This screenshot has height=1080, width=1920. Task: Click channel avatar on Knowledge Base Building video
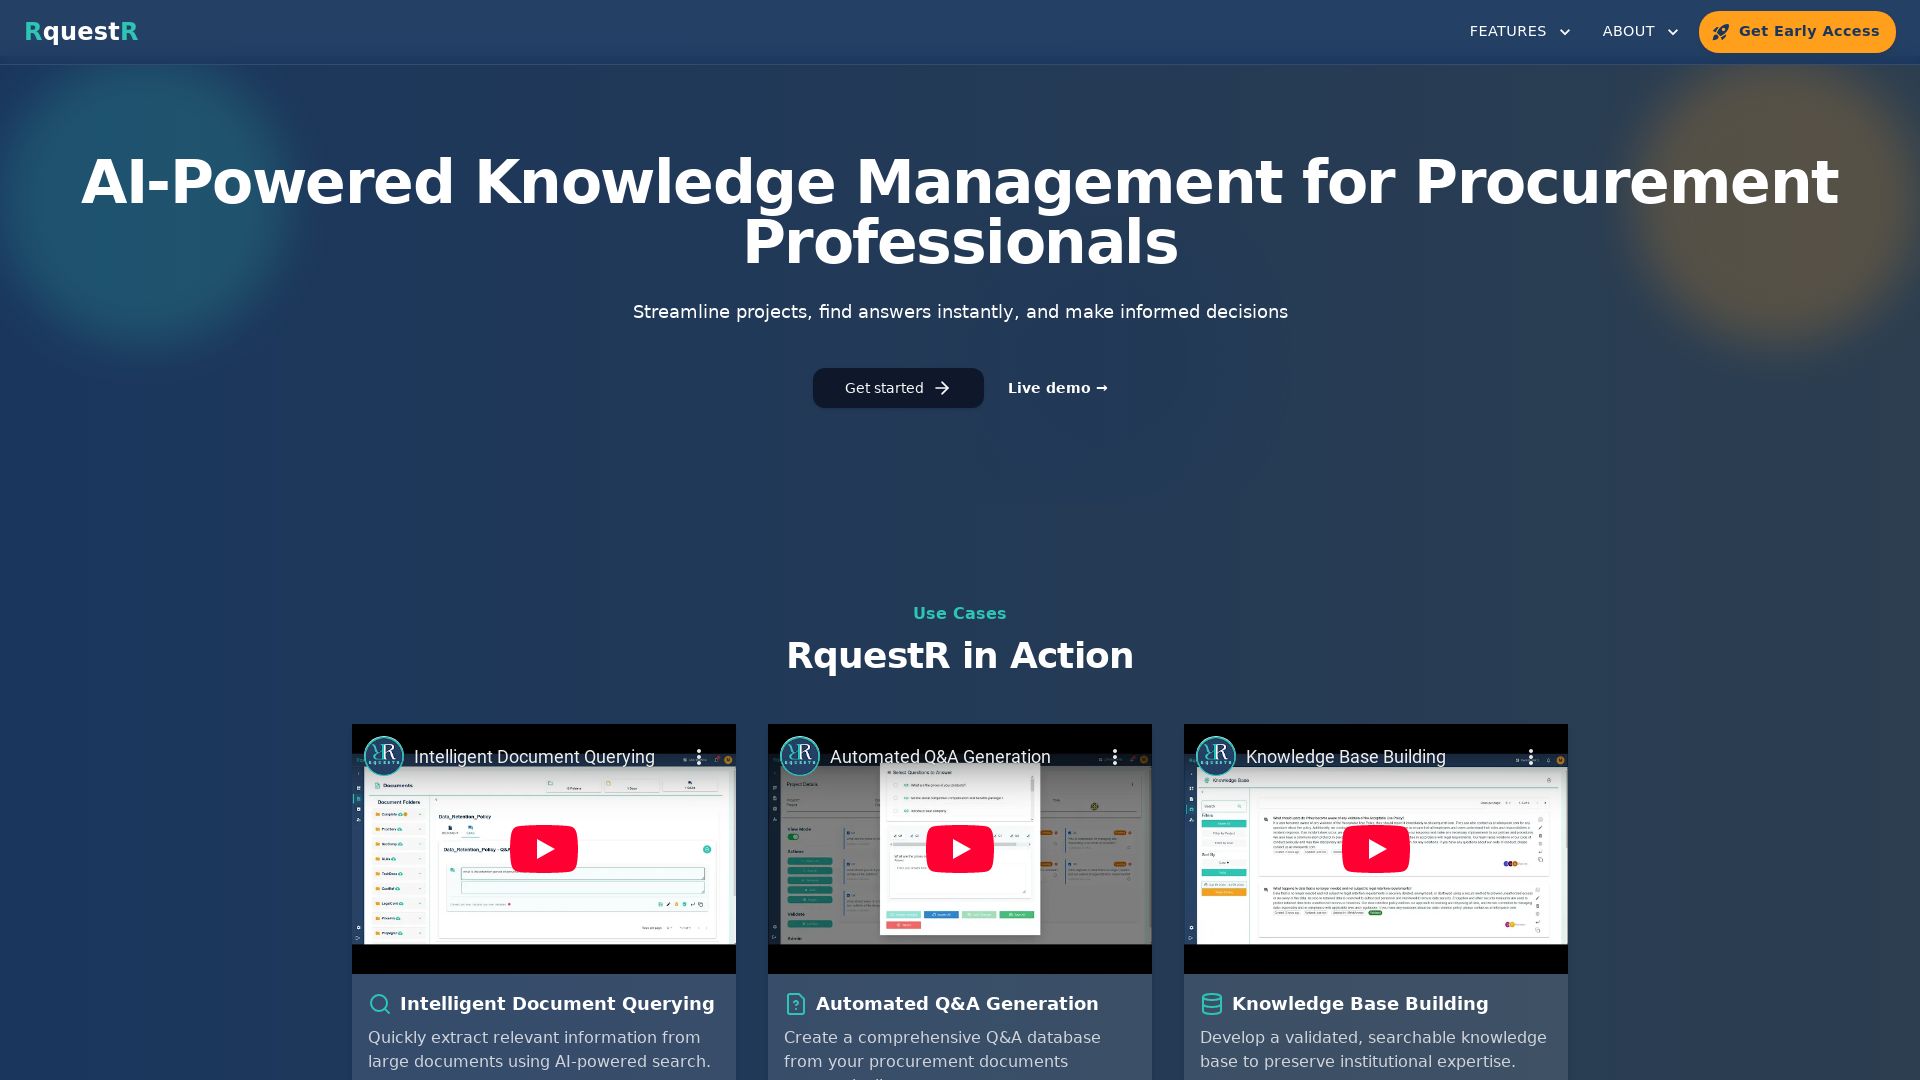click(x=1216, y=756)
